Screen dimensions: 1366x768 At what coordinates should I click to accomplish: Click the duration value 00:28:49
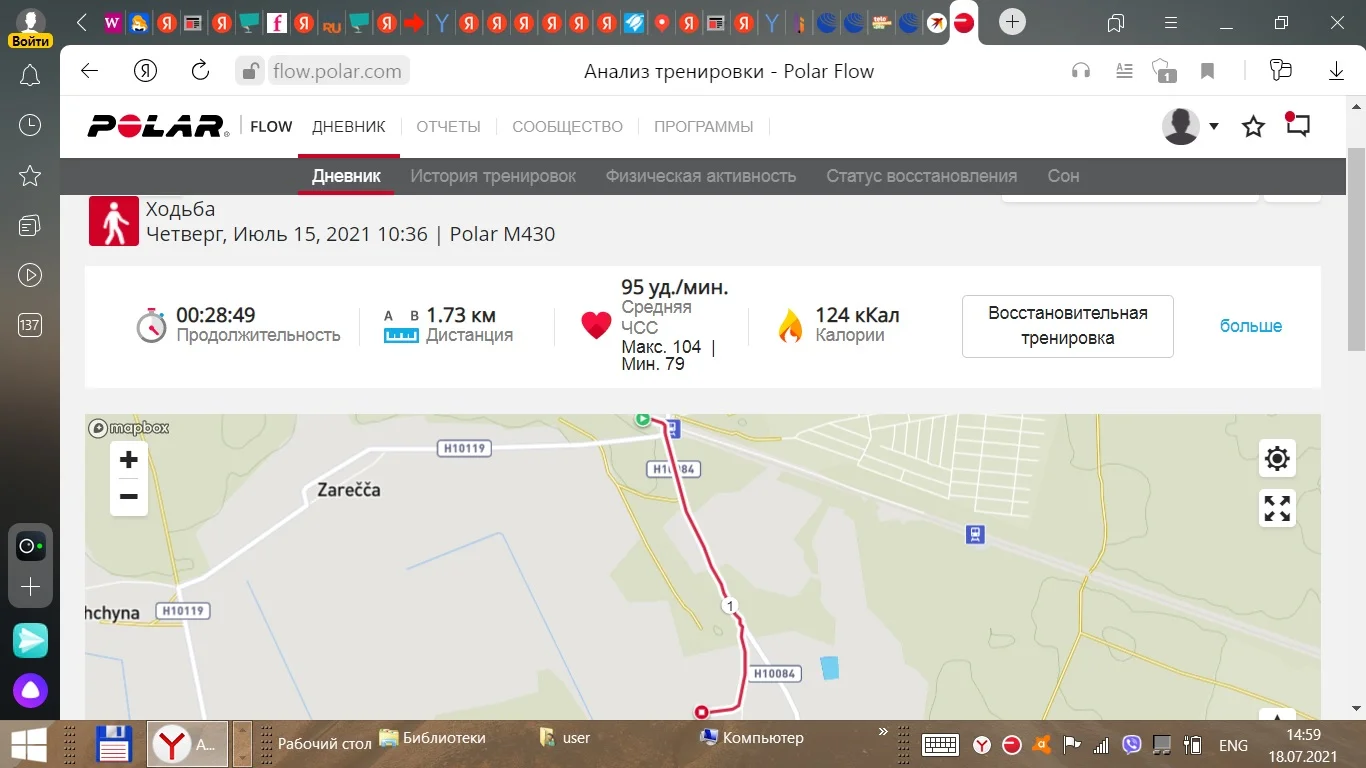click(216, 315)
